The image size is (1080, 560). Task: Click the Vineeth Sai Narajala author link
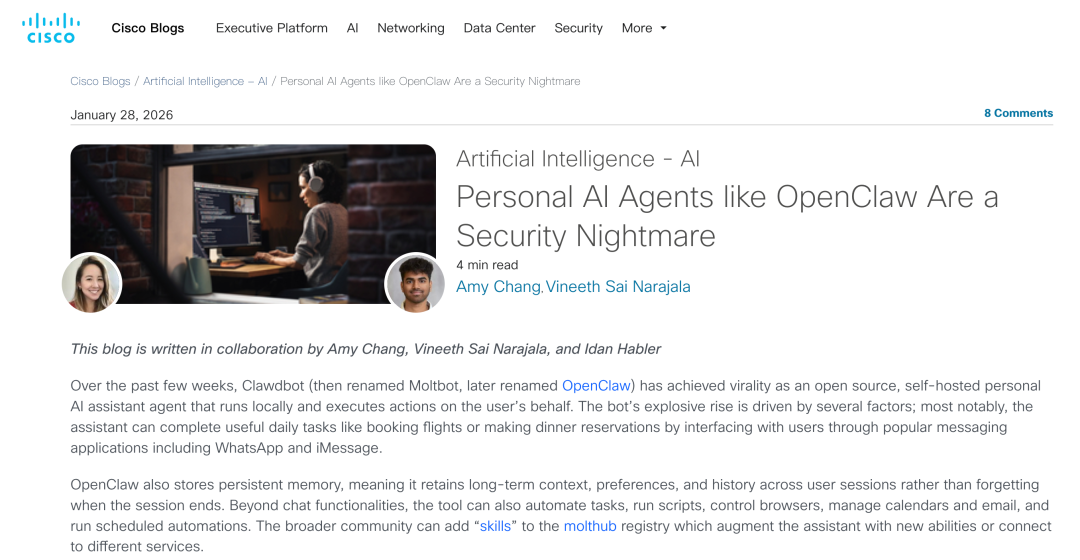[618, 287]
